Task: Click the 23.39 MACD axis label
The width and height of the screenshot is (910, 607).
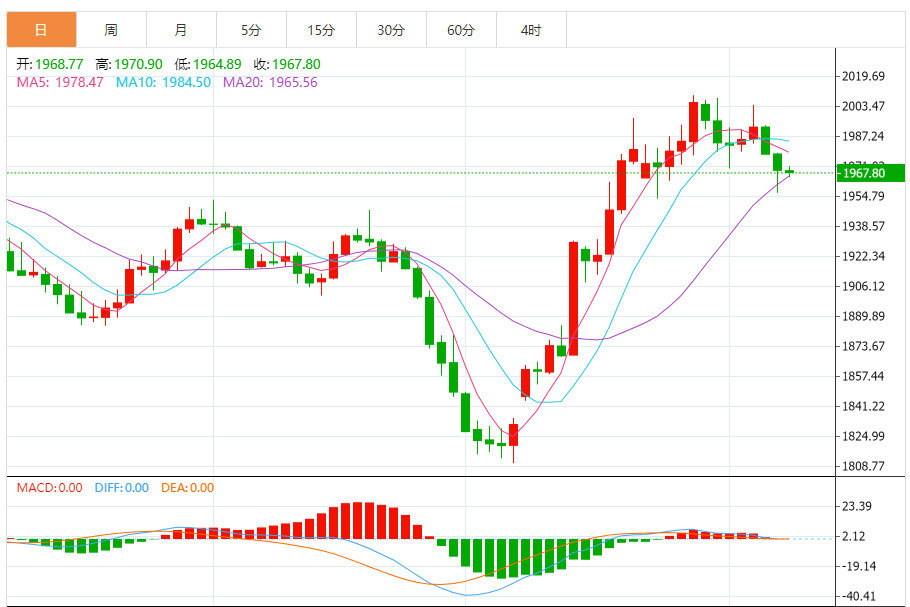Action: pyautogui.click(x=857, y=506)
